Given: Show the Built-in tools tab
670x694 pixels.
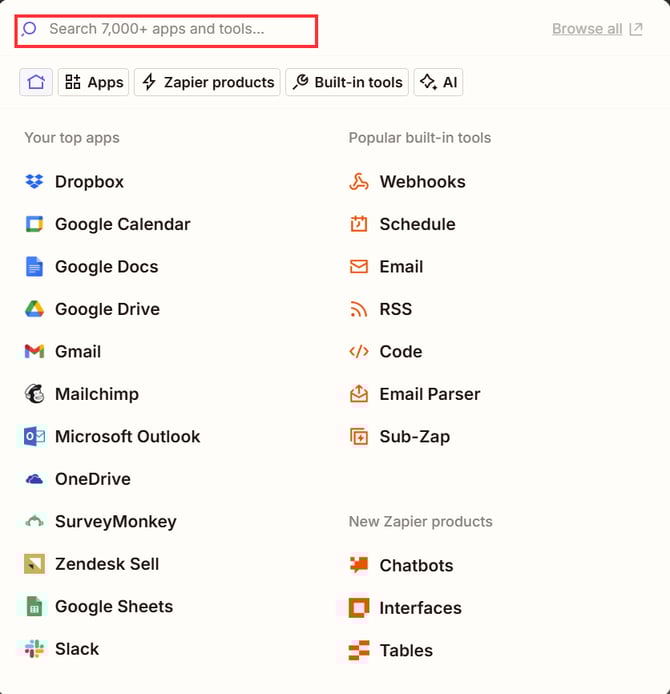Looking at the screenshot, I should coord(348,82).
